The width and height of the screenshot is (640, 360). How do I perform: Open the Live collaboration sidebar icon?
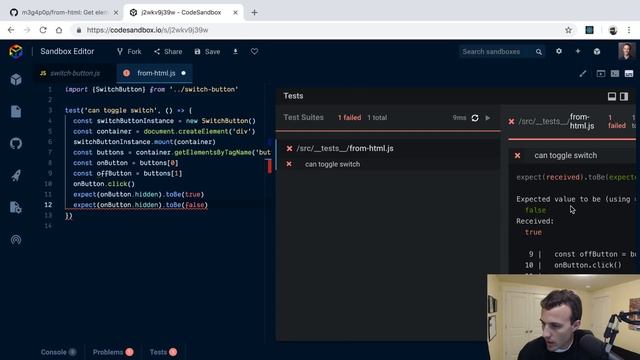pos(16,240)
